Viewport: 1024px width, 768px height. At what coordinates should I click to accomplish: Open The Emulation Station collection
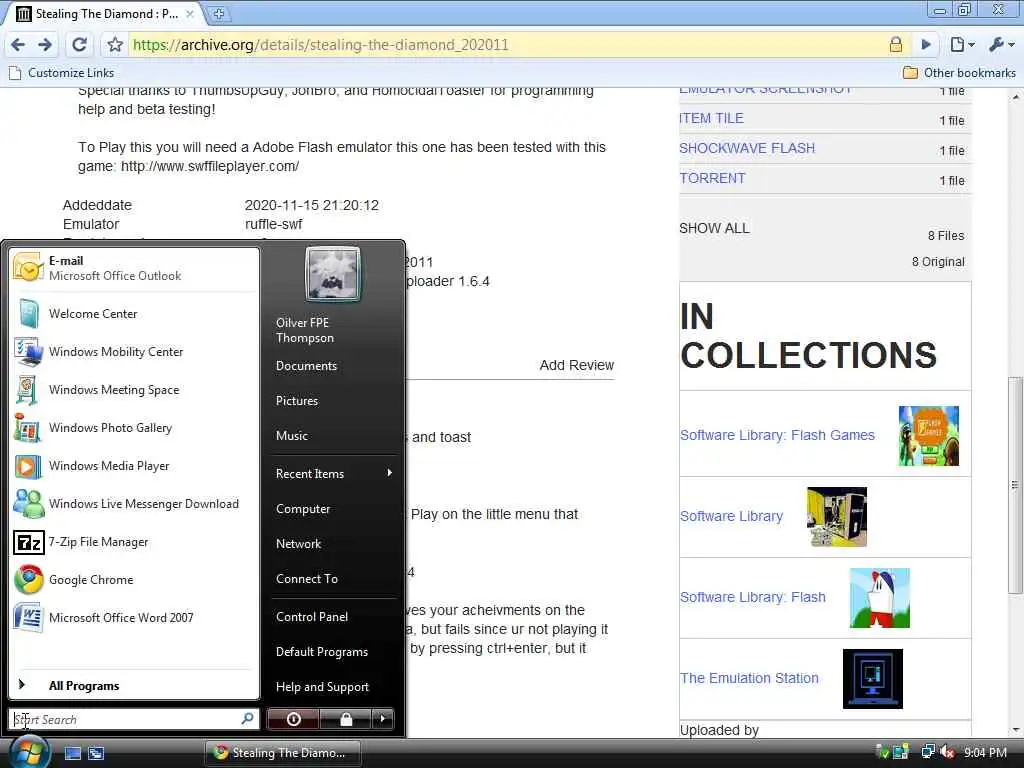(749, 678)
